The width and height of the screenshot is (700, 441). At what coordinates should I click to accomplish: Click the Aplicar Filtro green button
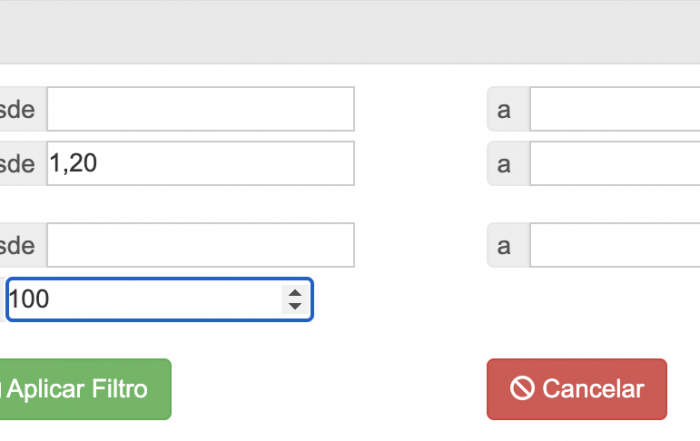pos(85,389)
